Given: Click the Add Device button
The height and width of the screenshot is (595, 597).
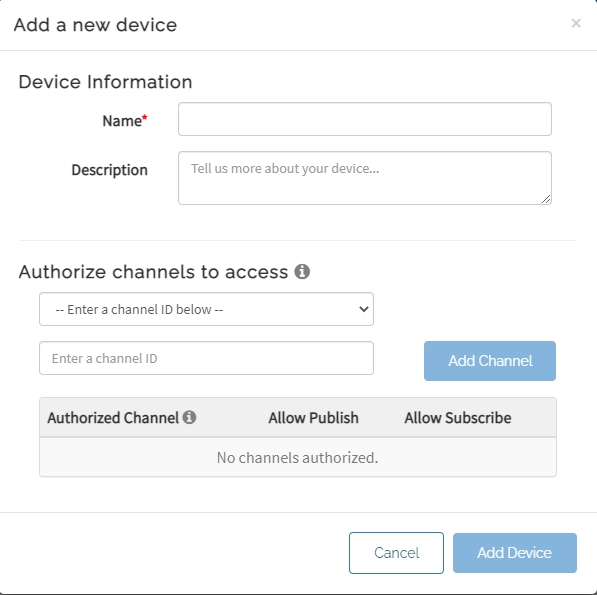Looking at the screenshot, I should coord(515,553).
